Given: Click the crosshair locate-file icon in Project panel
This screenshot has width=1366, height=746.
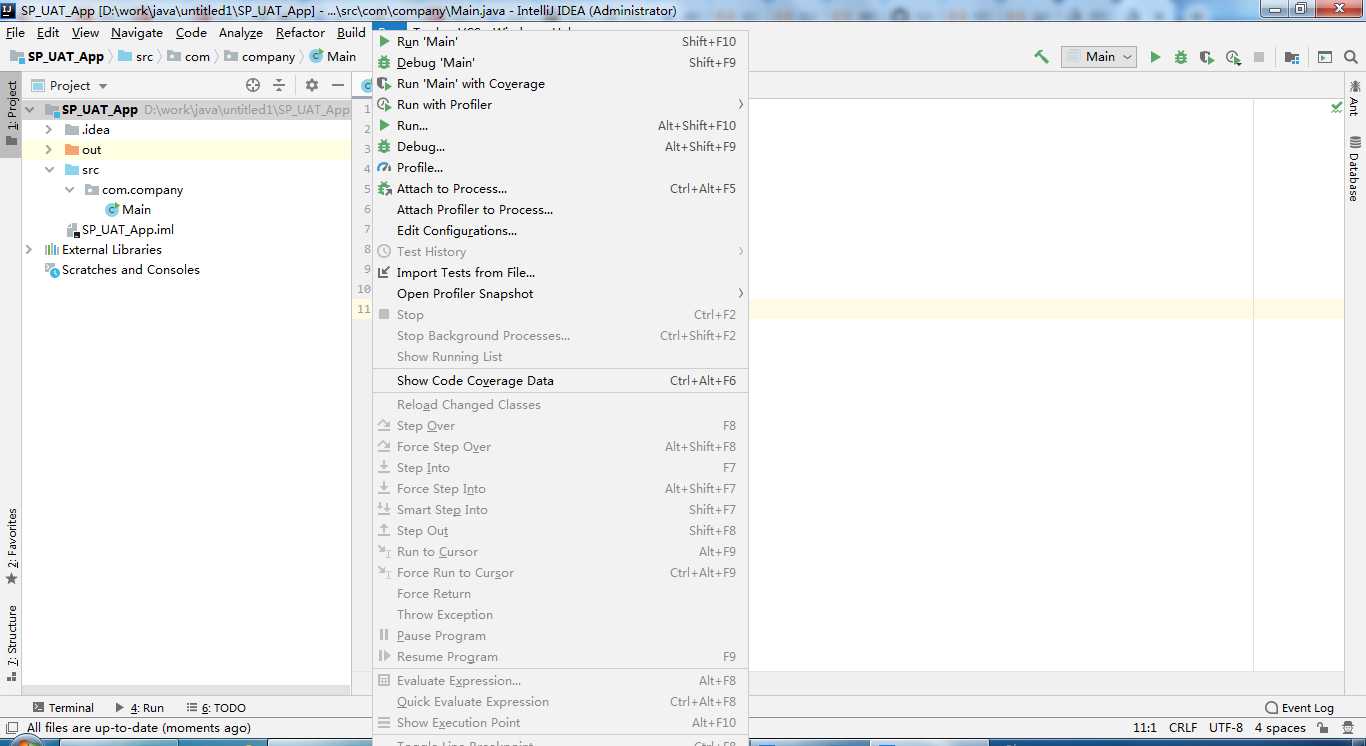Looking at the screenshot, I should point(253,85).
